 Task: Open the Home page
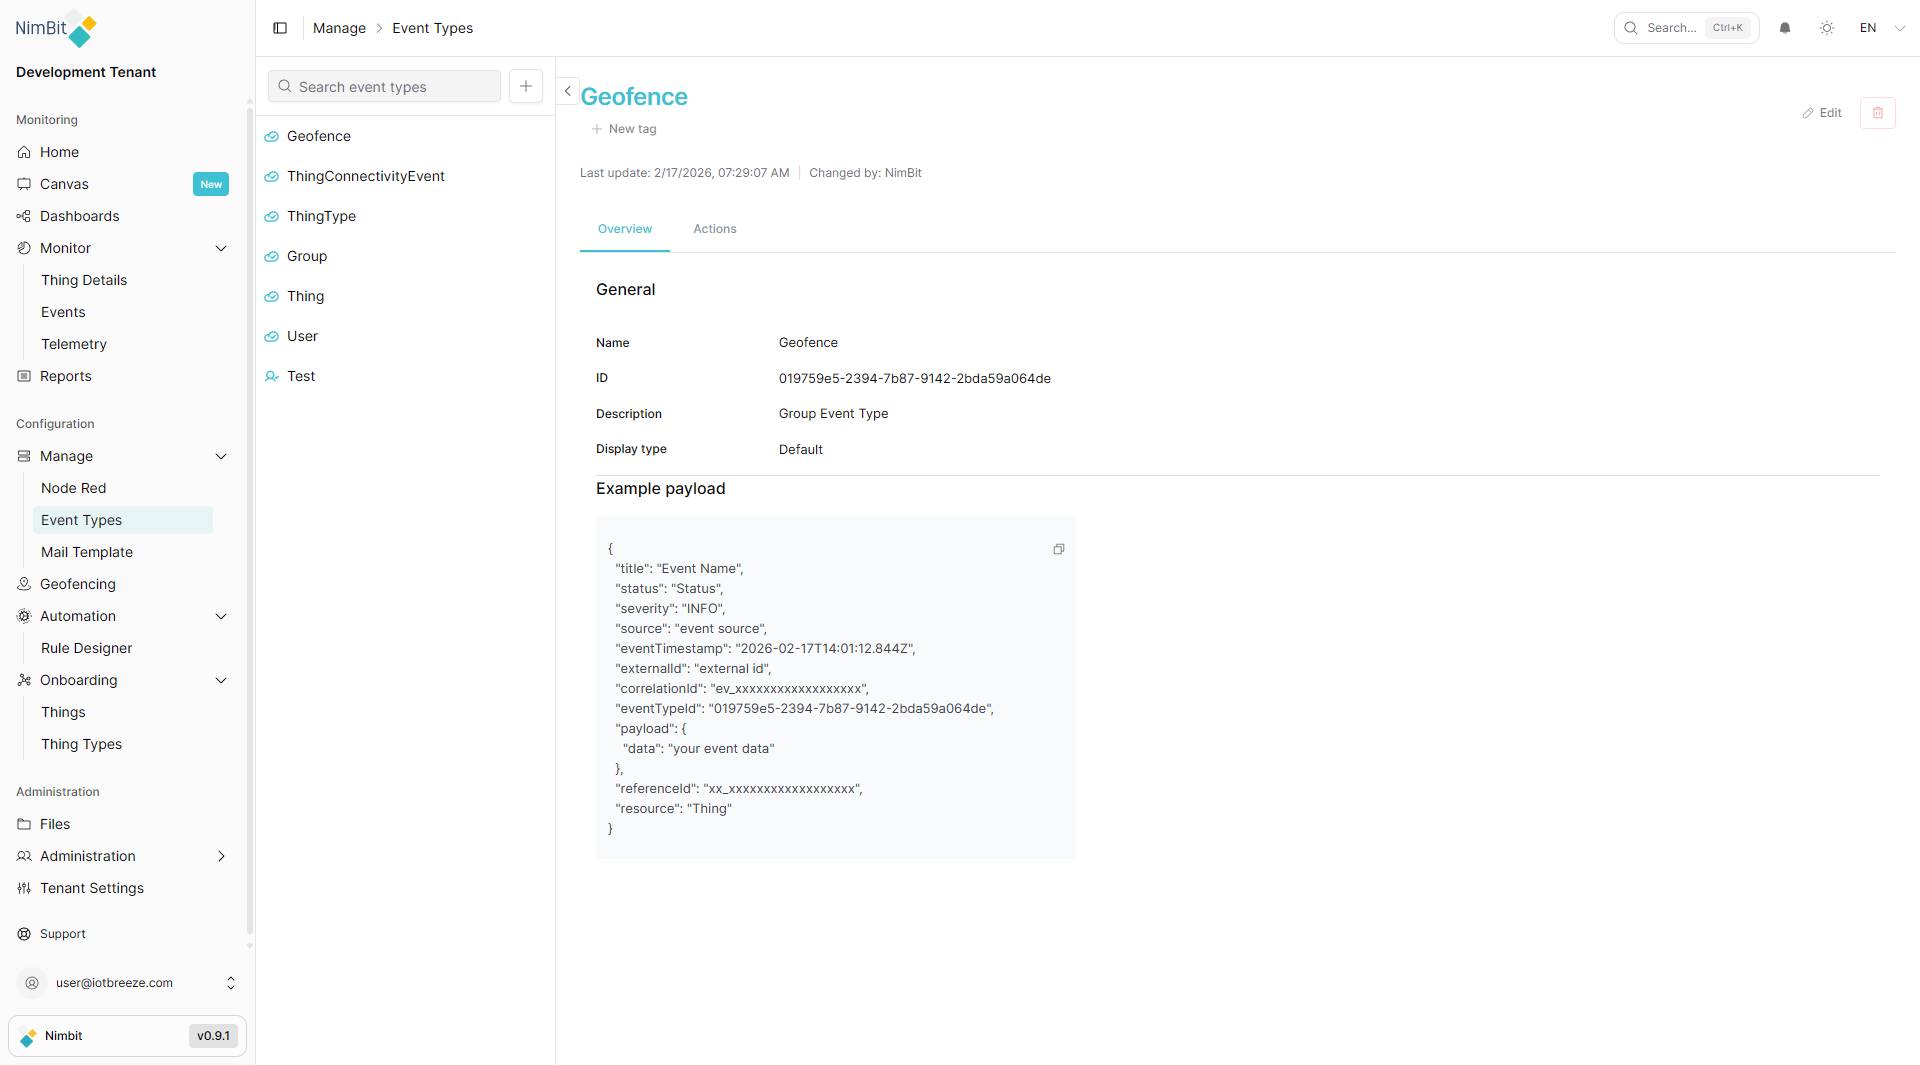(59, 152)
